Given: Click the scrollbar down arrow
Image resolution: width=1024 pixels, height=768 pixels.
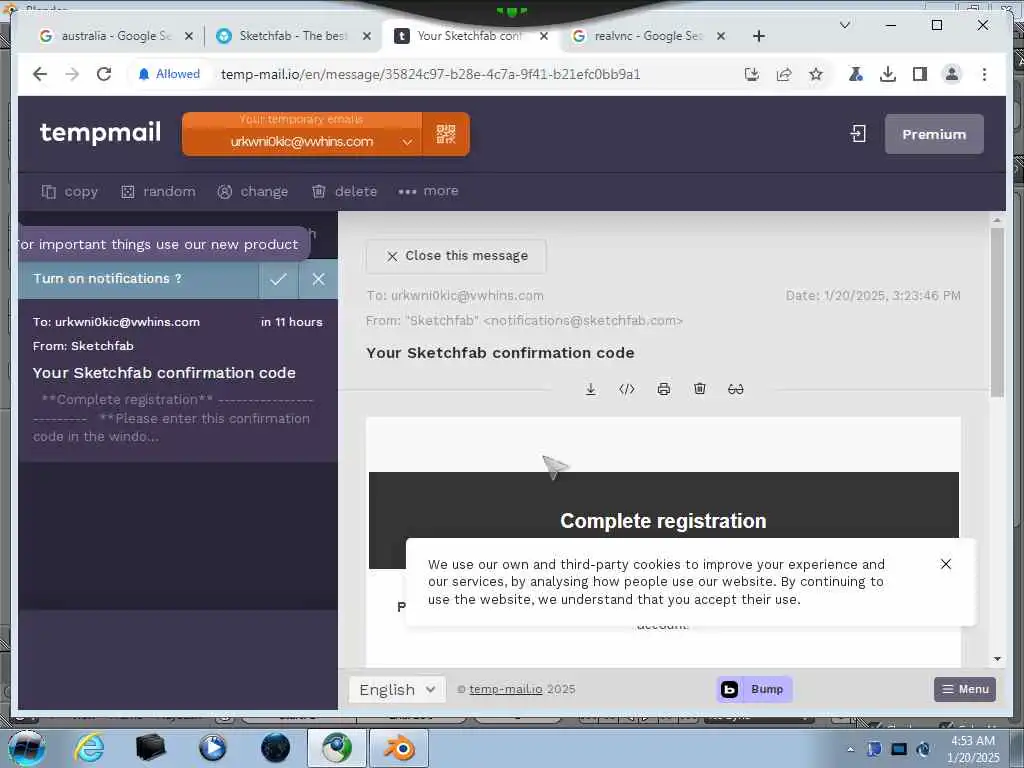Looking at the screenshot, I should (x=997, y=658).
